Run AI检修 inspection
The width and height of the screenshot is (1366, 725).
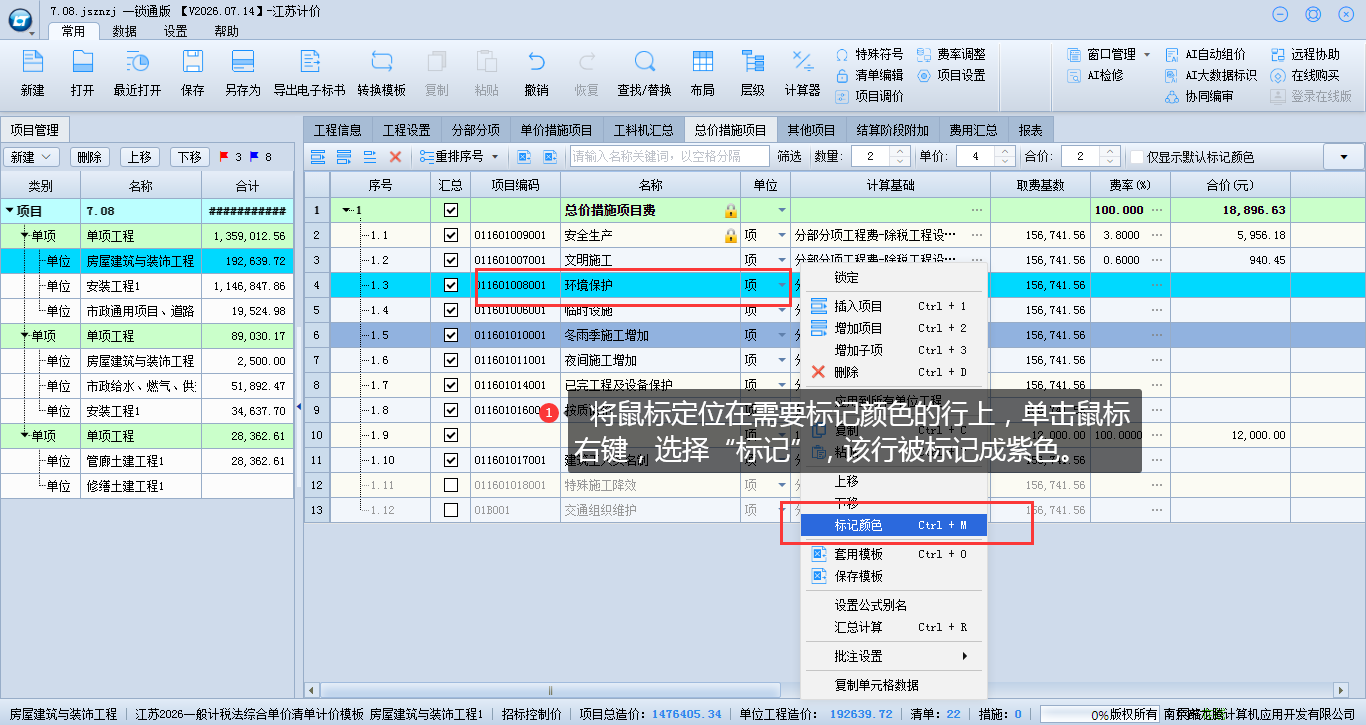1095,75
